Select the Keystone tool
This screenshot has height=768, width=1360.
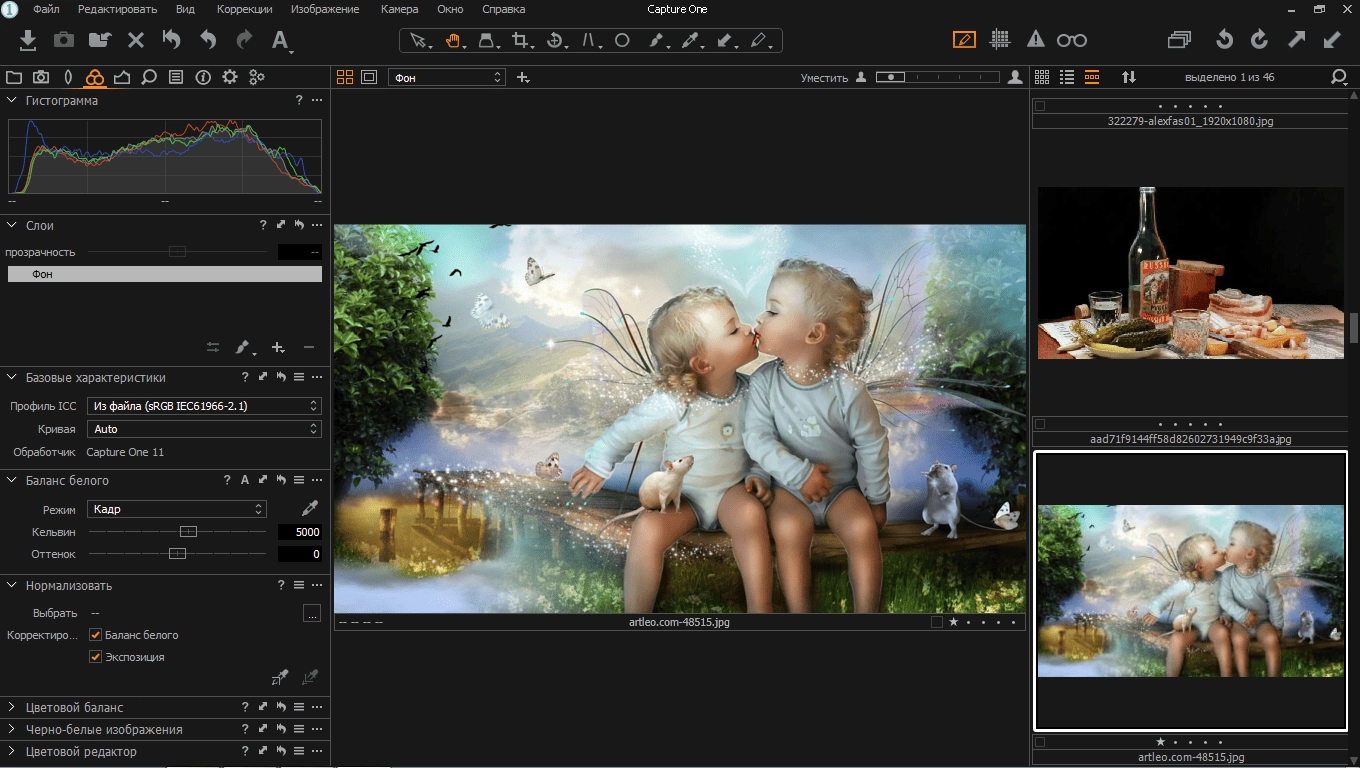pos(589,41)
